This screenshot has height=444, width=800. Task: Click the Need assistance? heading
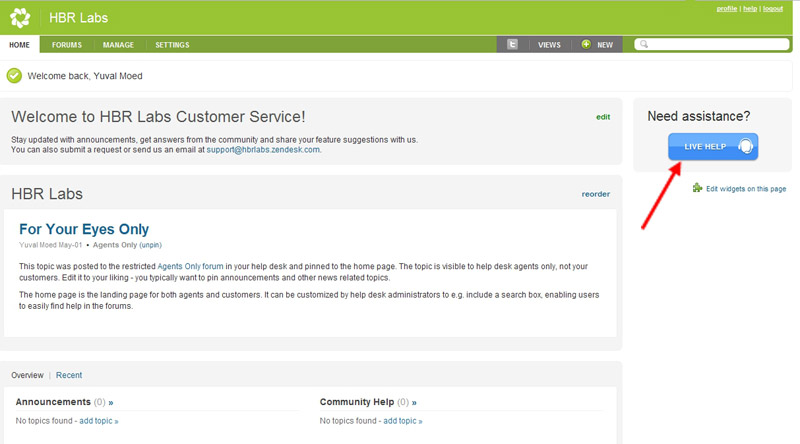click(699, 116)
